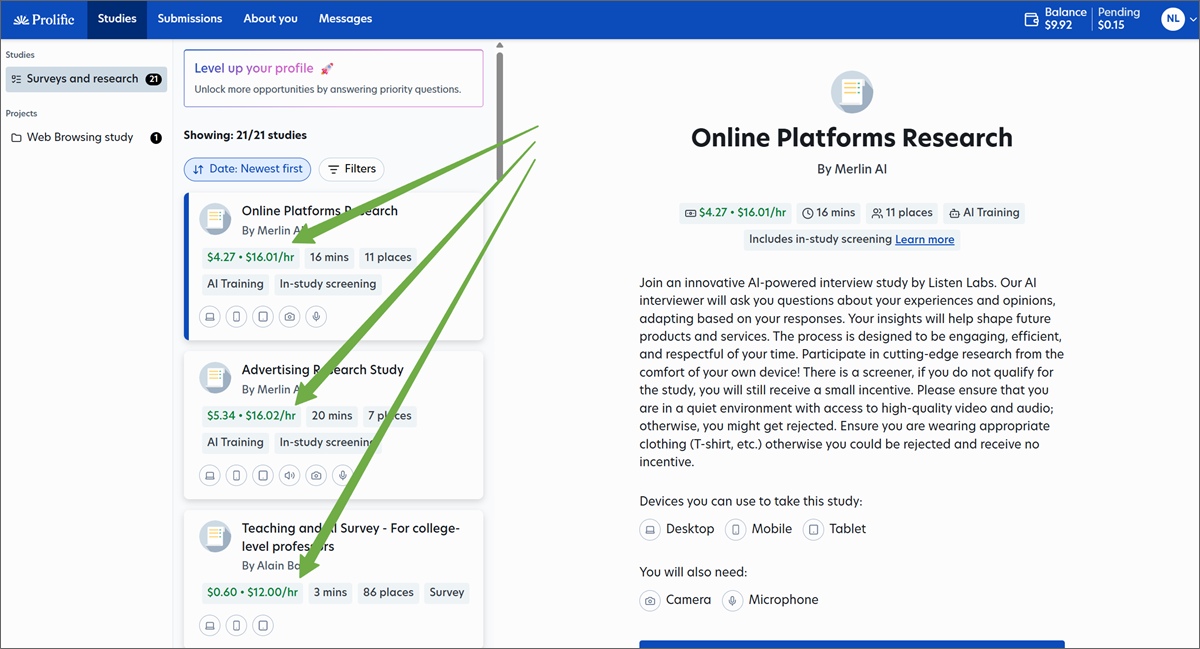
Task: Click the Microphone icon under 'You will also need'
Action: pyautogui.click(x=733, y=600)
